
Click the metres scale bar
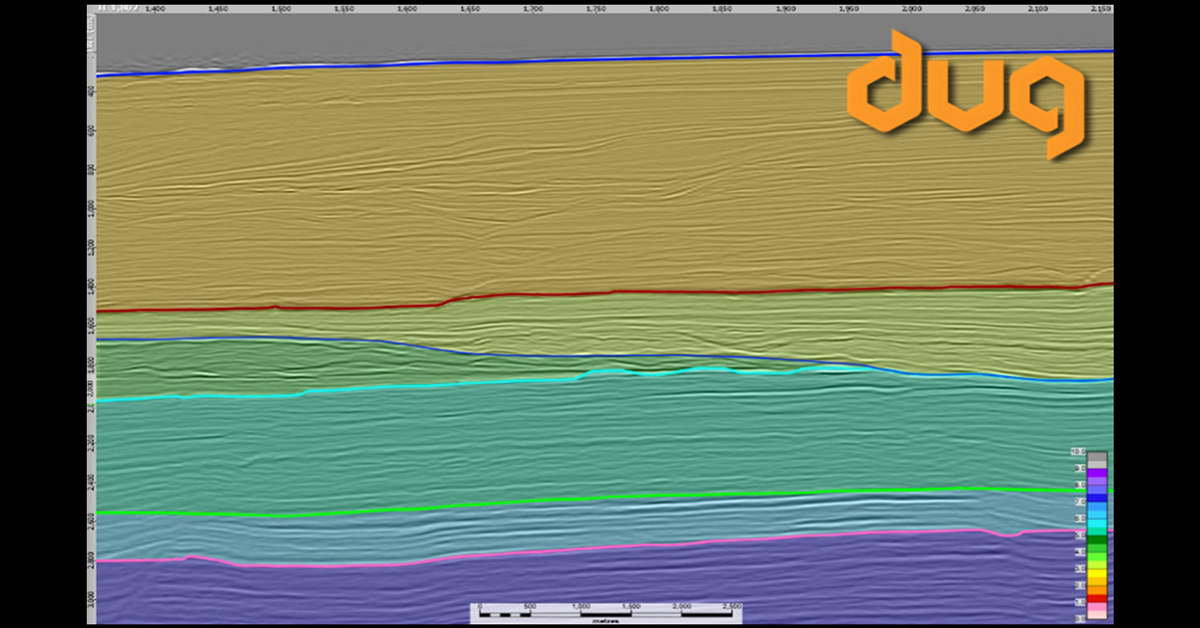pyautogui.click(x=610, y=612)
